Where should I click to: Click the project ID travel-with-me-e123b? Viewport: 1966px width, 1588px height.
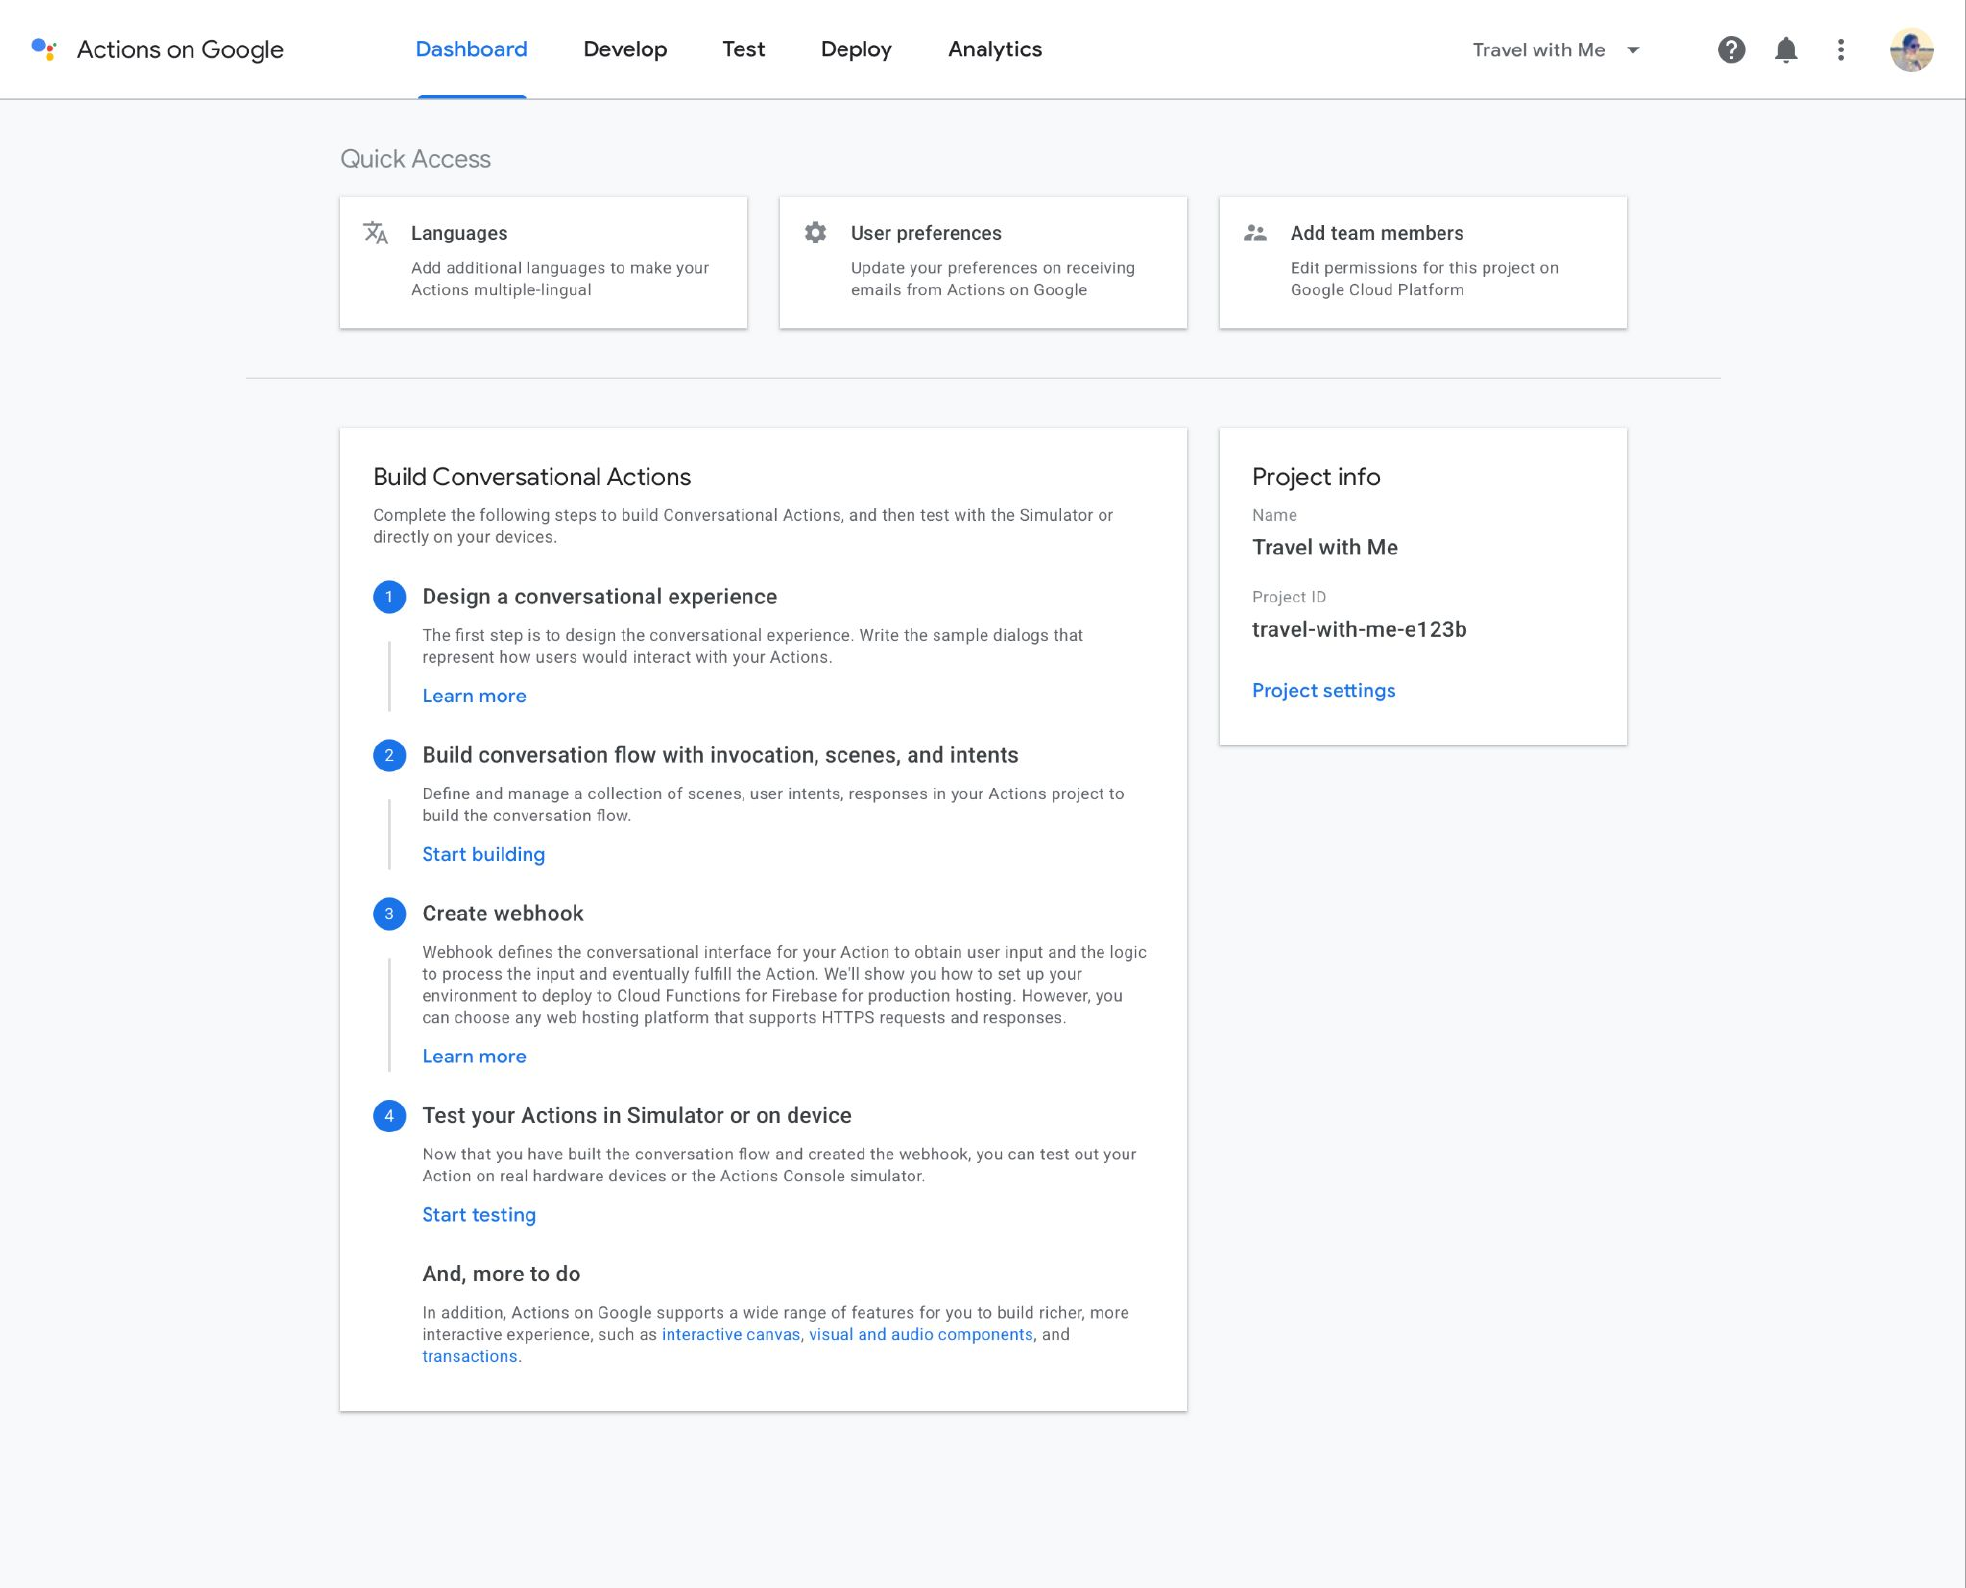pos(1359,629)
